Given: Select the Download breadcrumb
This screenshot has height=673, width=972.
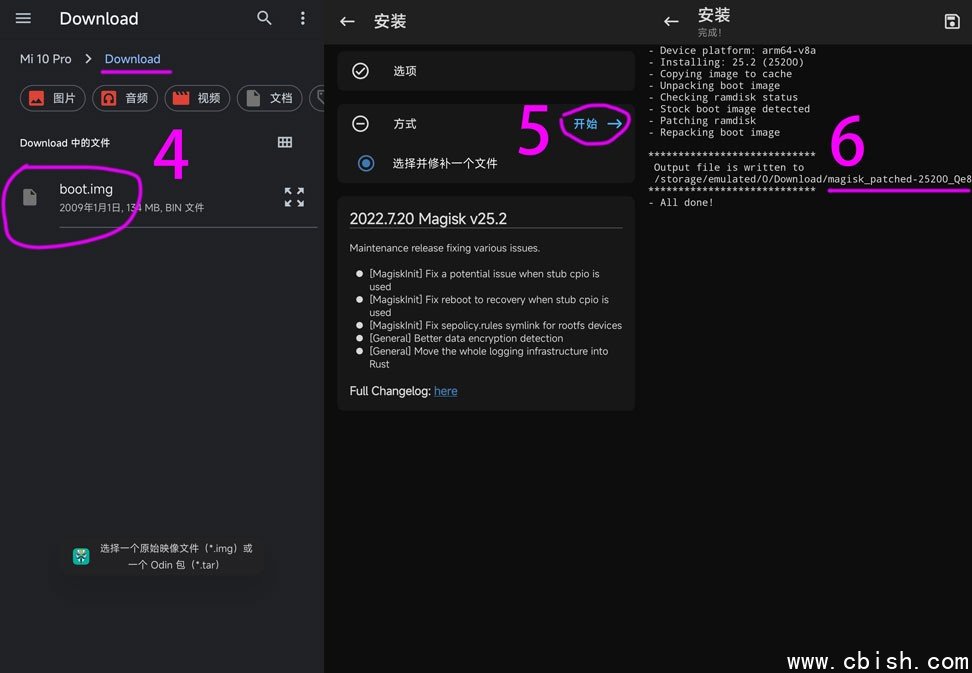Looking at the screenshot, I should (132, 59).
